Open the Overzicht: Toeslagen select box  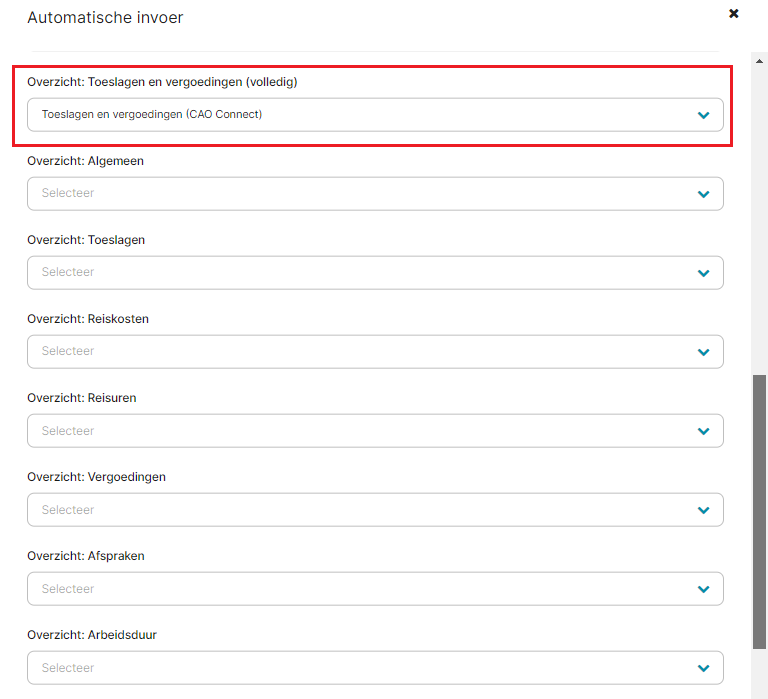(375, 273)
